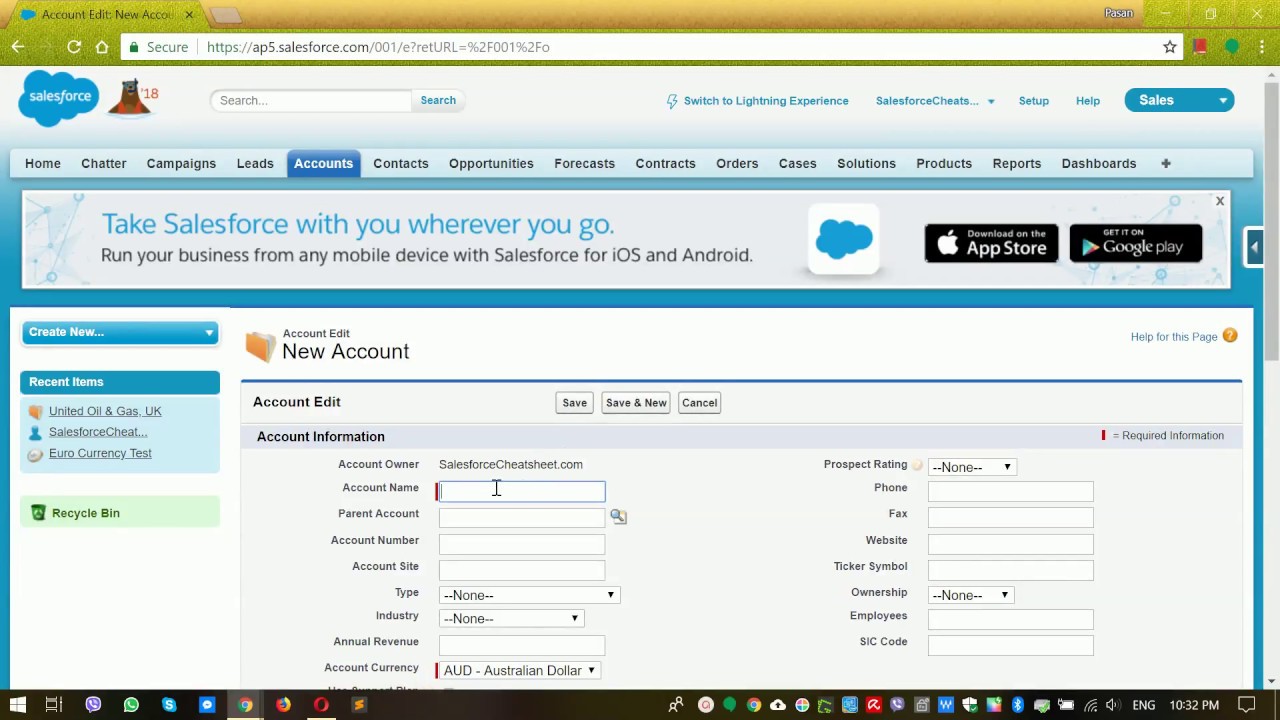
Task: Reload the page with browser refresh icon
Action: (x=74, y=47)
